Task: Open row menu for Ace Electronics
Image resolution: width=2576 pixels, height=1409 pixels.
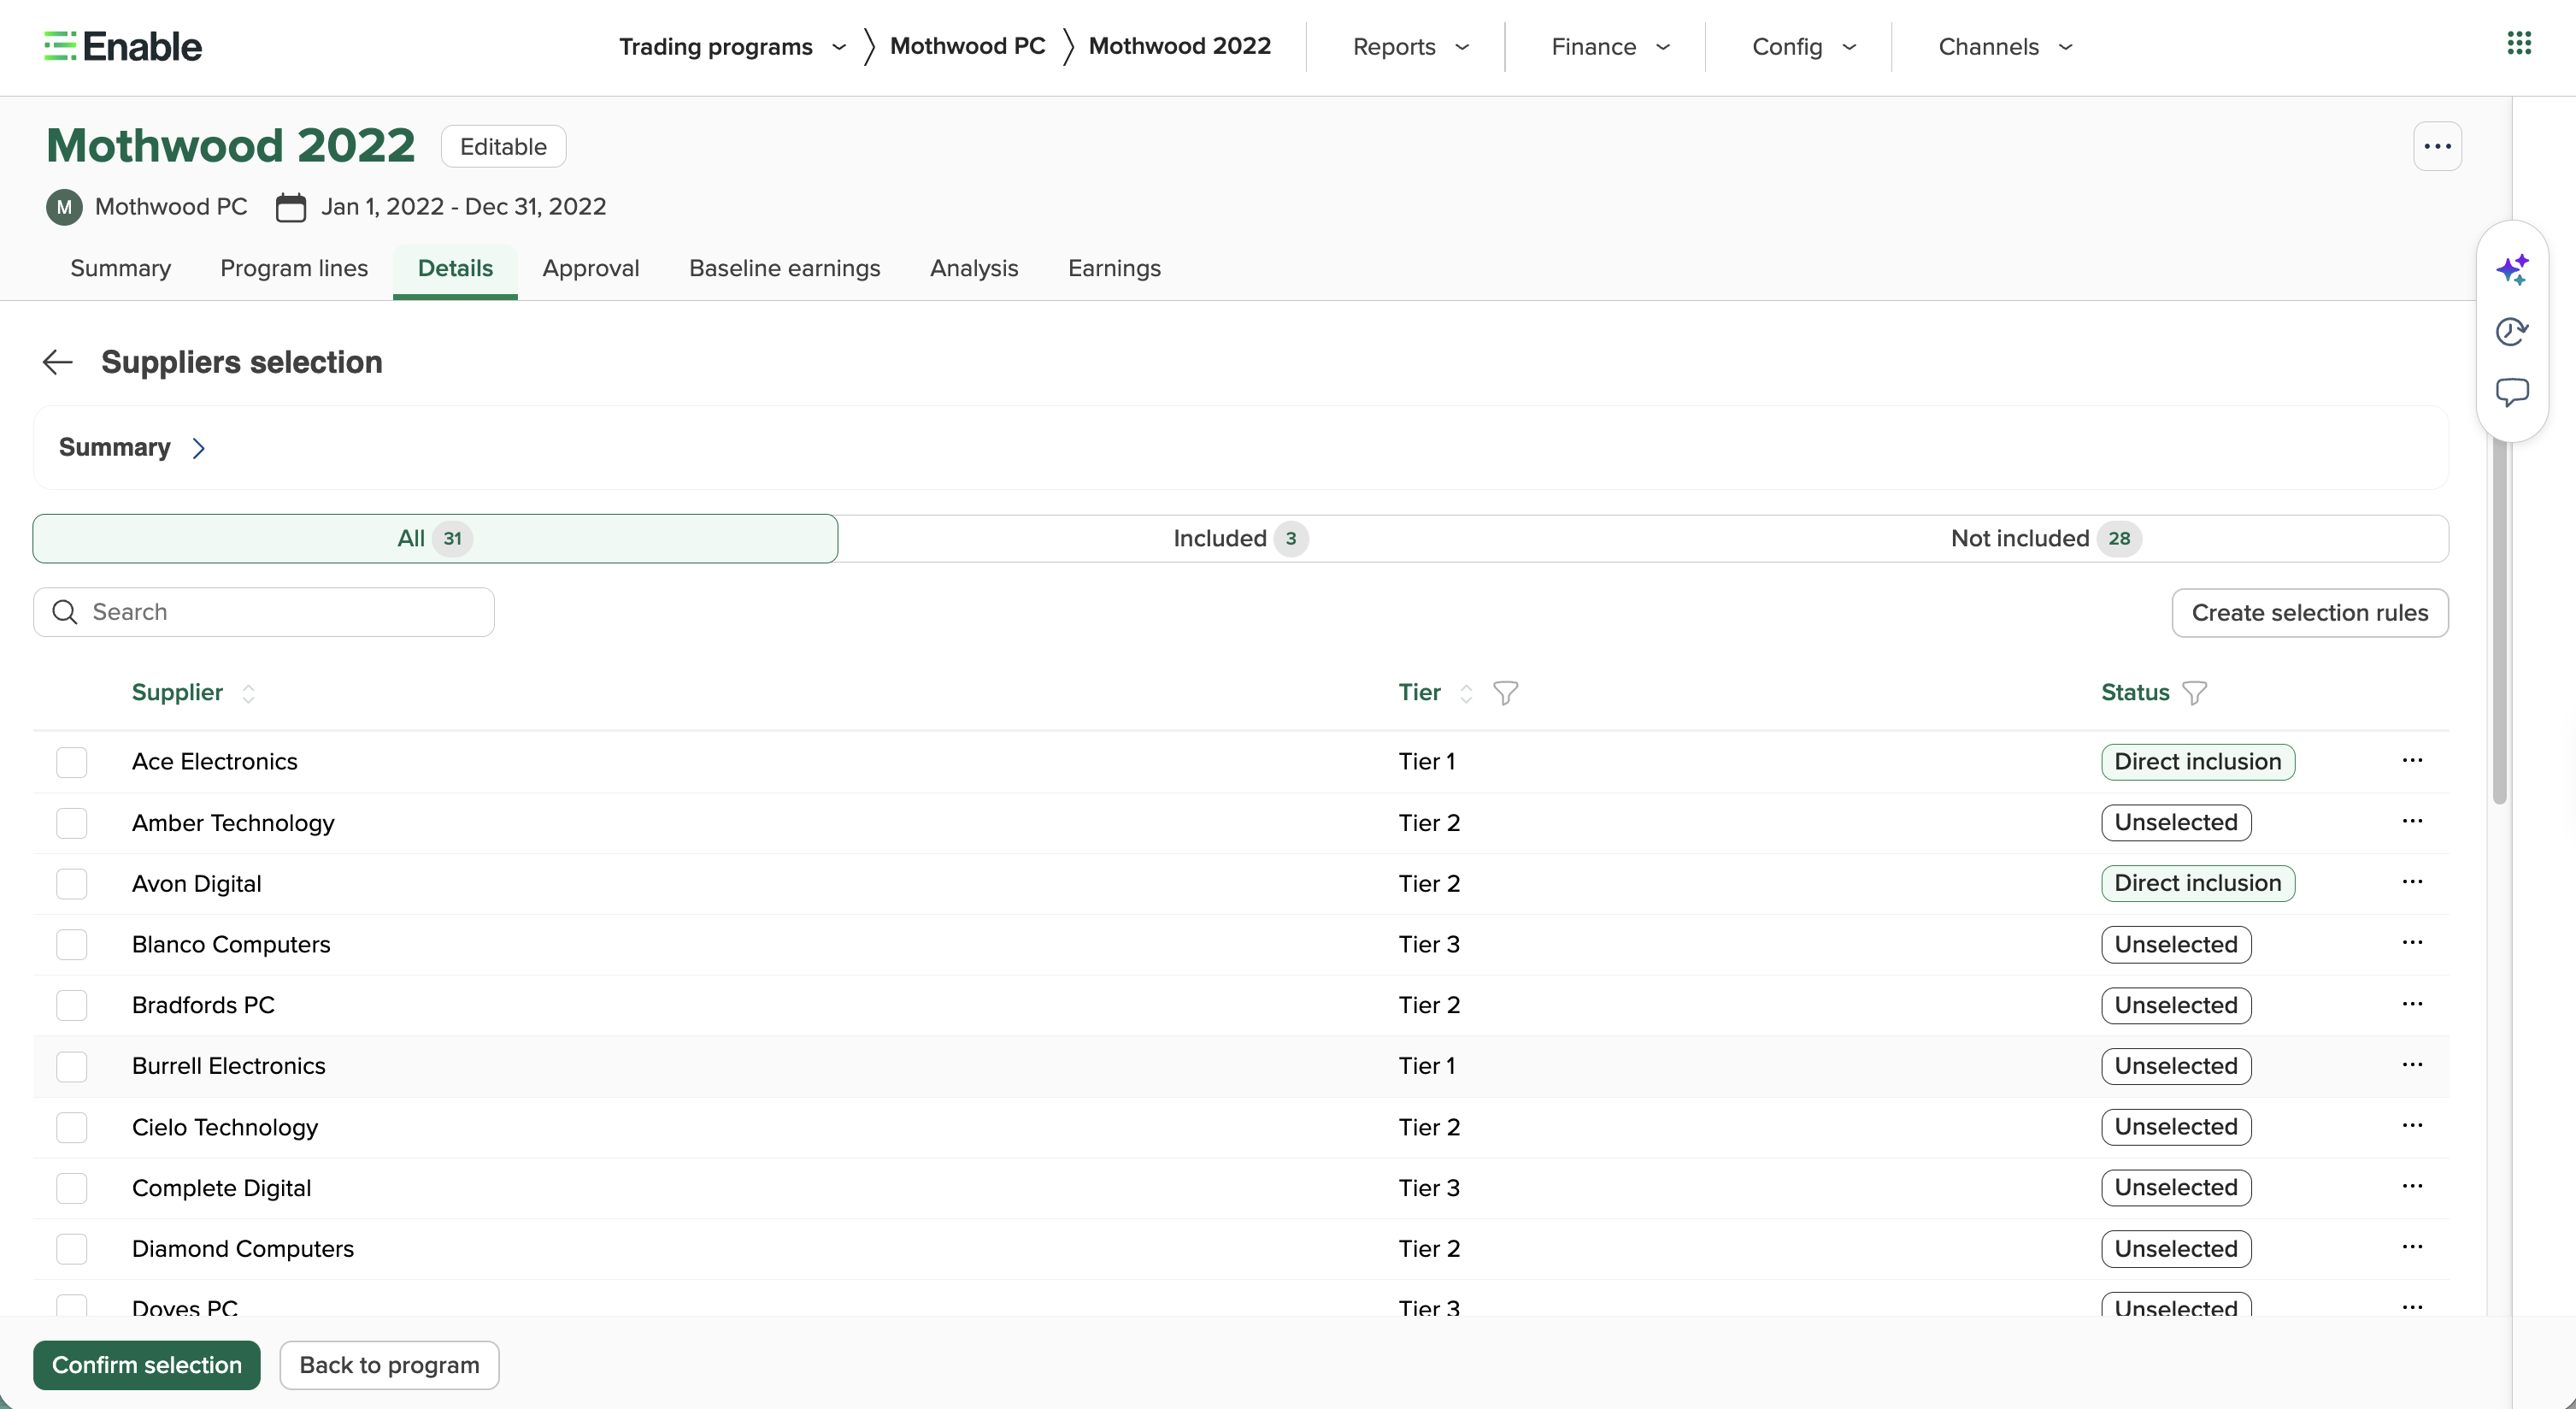Action: tap(2412, 760)
